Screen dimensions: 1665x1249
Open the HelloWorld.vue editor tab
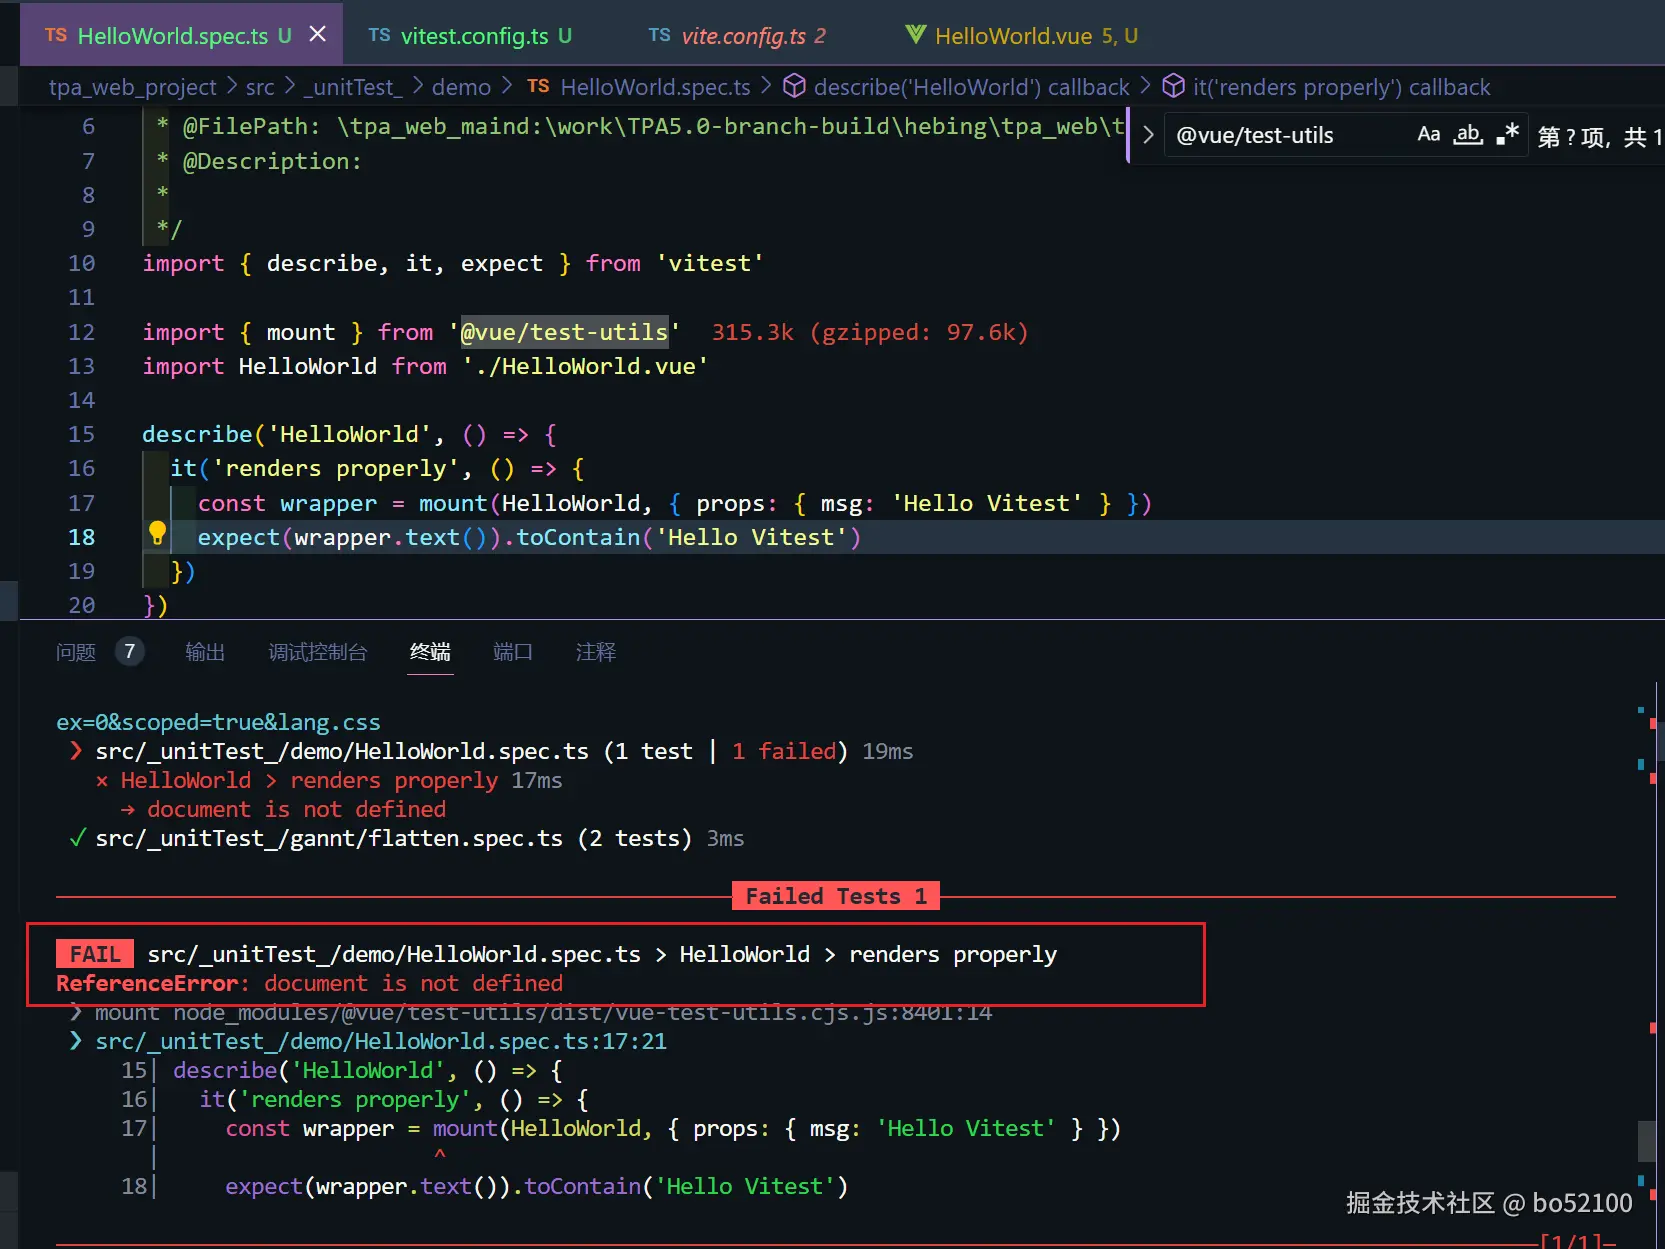[1020, 35]
